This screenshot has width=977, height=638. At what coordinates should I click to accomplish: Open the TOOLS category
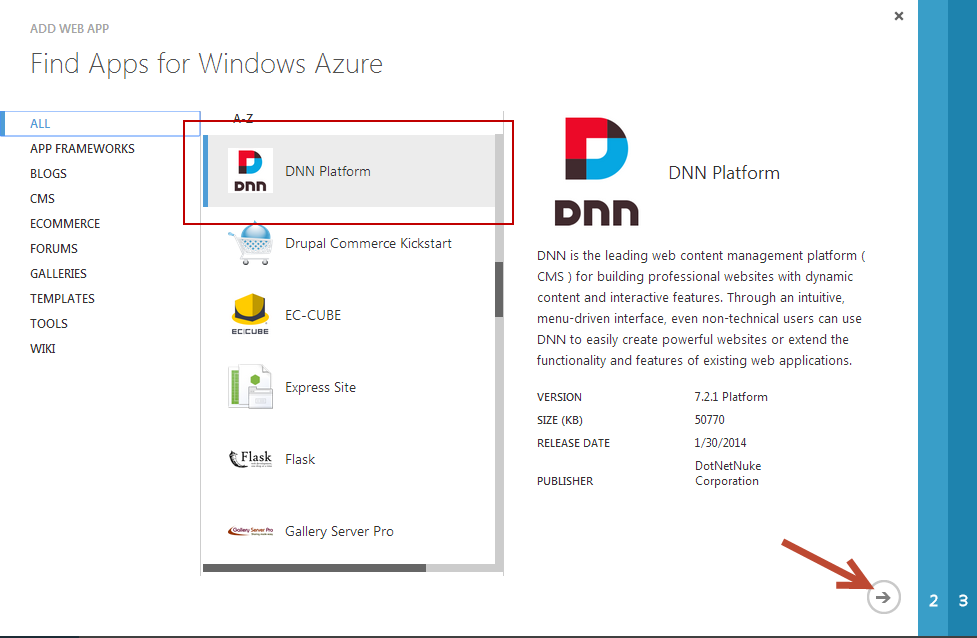[x=49, y=323]
